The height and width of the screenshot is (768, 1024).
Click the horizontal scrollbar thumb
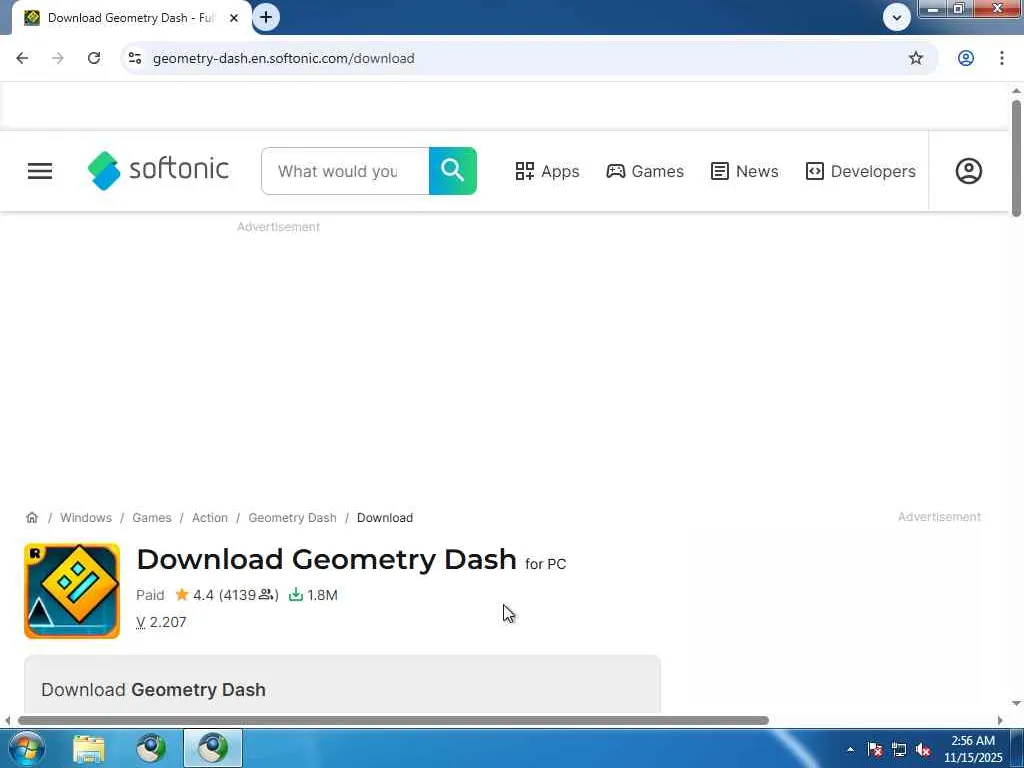[393, 720]
